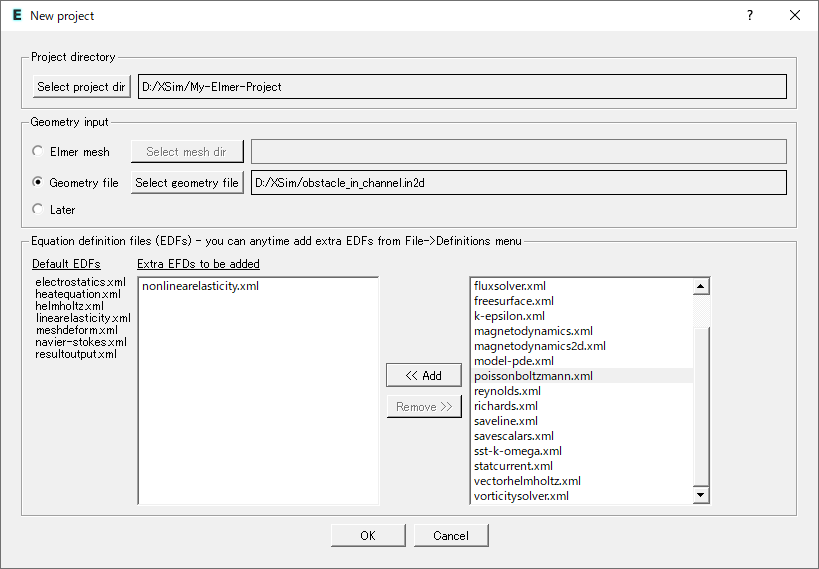Confirm the dialog with OK
This screenshot has height=569, width=819.
pyautogui.click(x=368, y=536)
